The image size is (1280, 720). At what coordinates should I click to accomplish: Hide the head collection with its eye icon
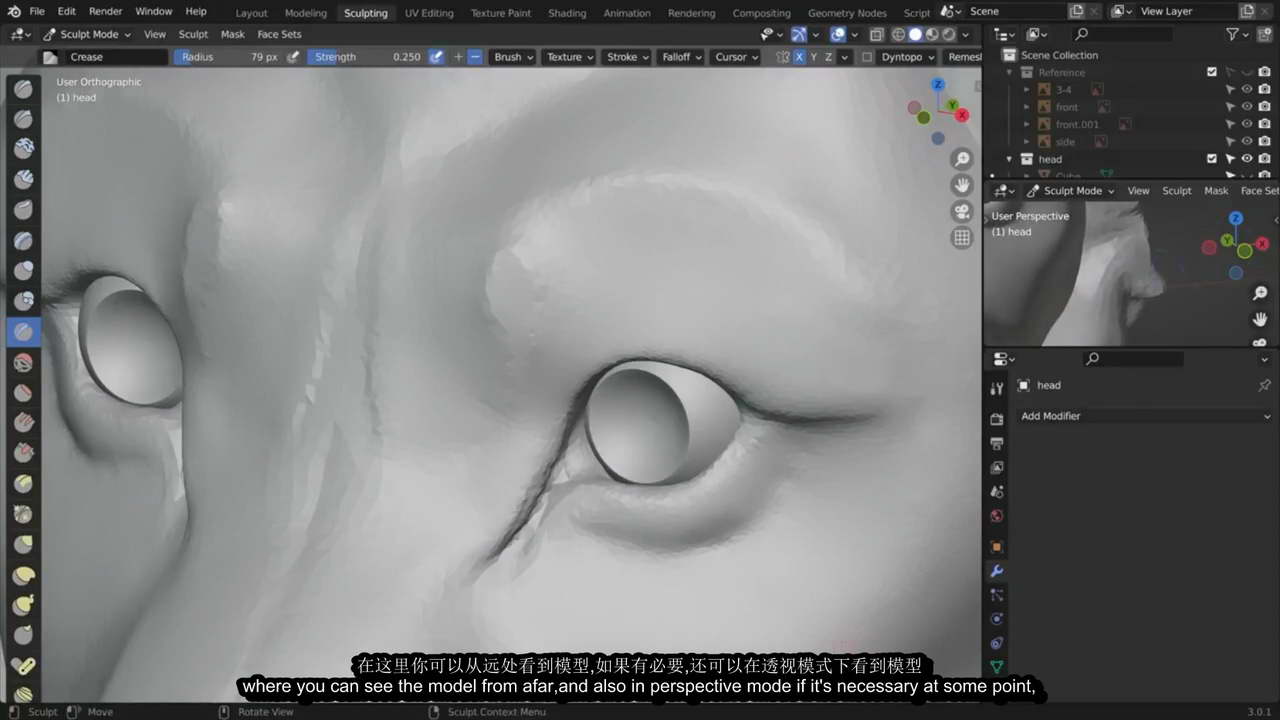coord(1247,159)
